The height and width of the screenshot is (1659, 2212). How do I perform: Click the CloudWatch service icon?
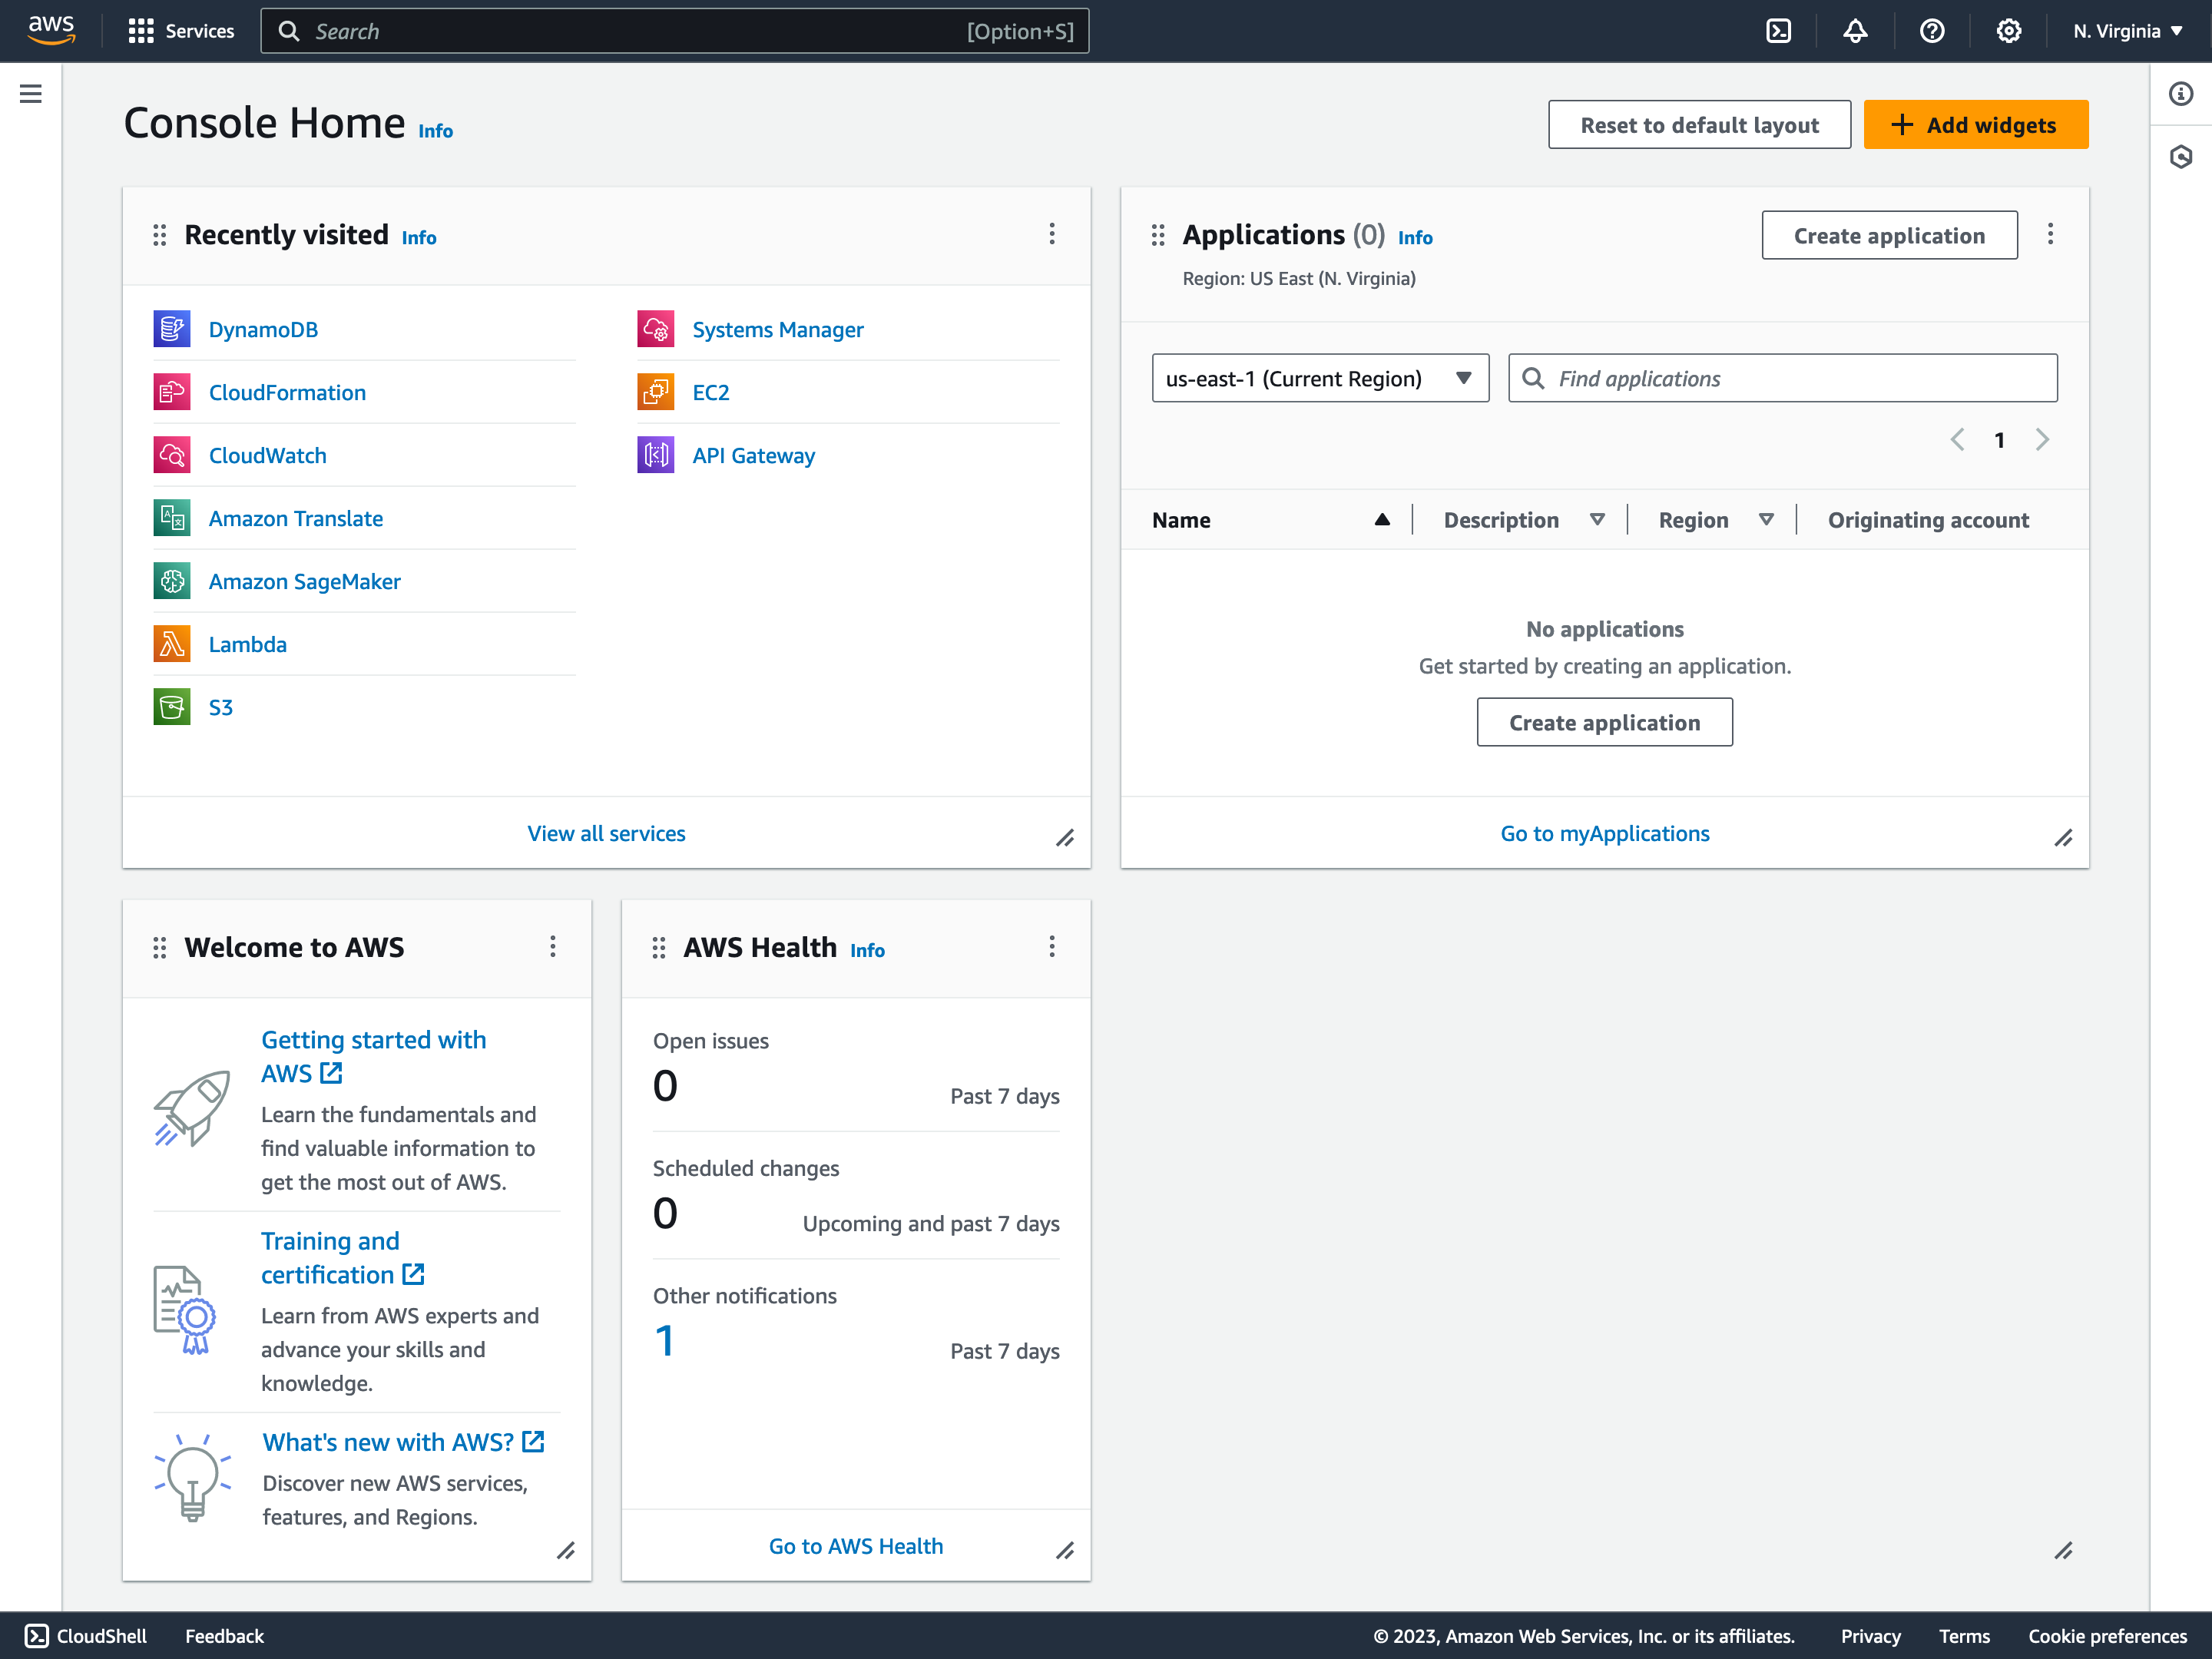pyautogui.click(x=172, y=455)
